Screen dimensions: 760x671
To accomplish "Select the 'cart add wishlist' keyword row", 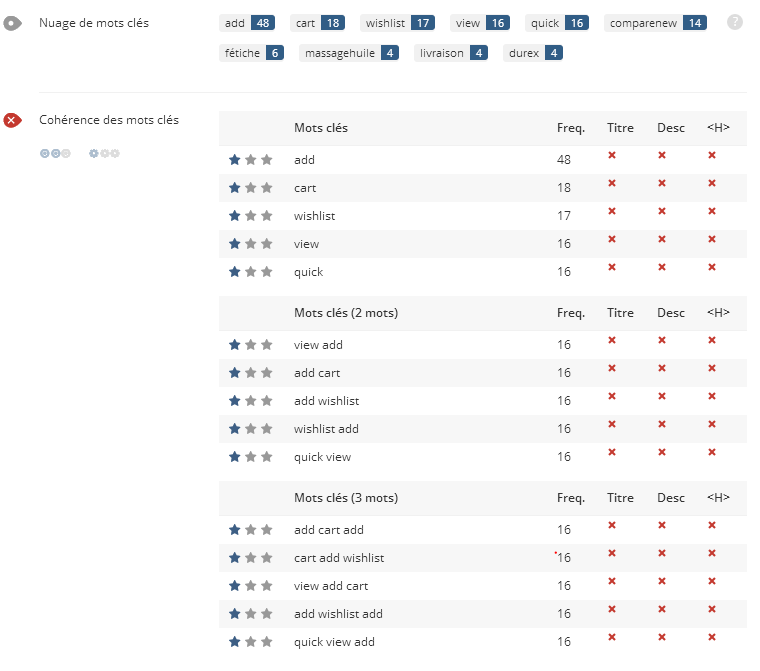I will tap(483, 558).
